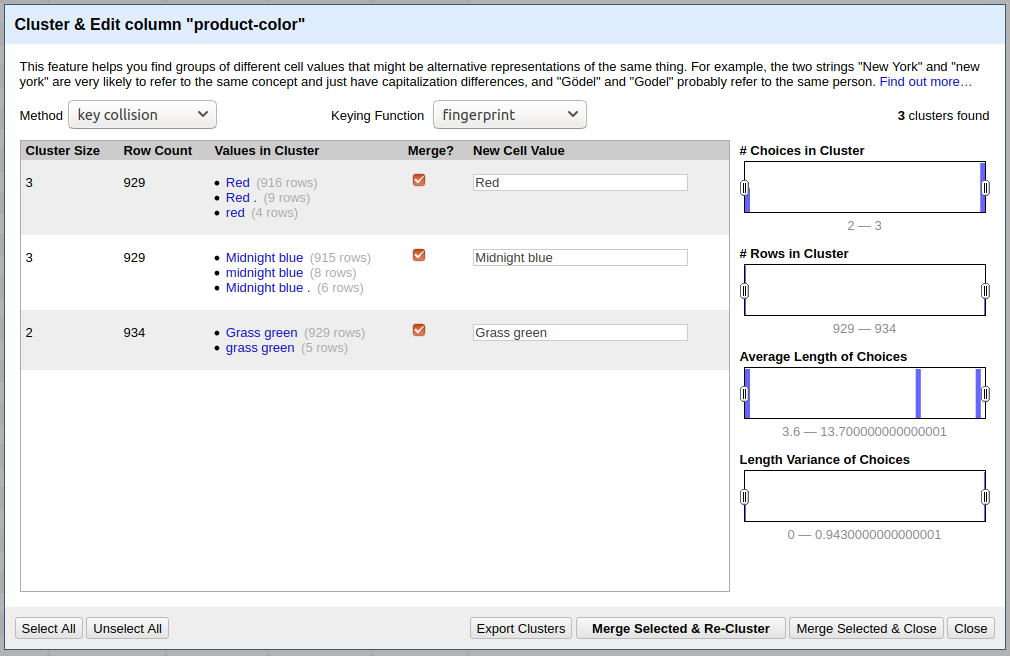Click the "Select All" button
Image resolution: width=1010 pixels, height=656 pixels.
(48, 628)
